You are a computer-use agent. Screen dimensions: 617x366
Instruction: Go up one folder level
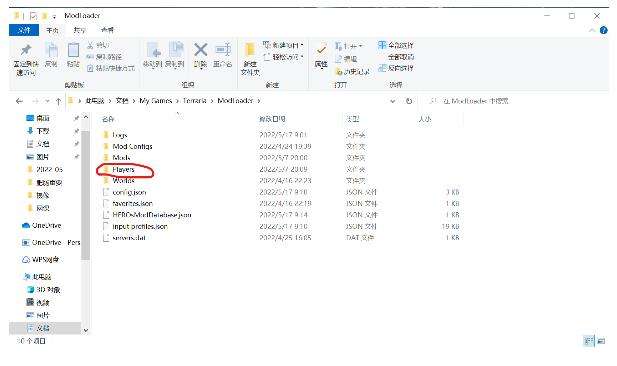(59, 101)
